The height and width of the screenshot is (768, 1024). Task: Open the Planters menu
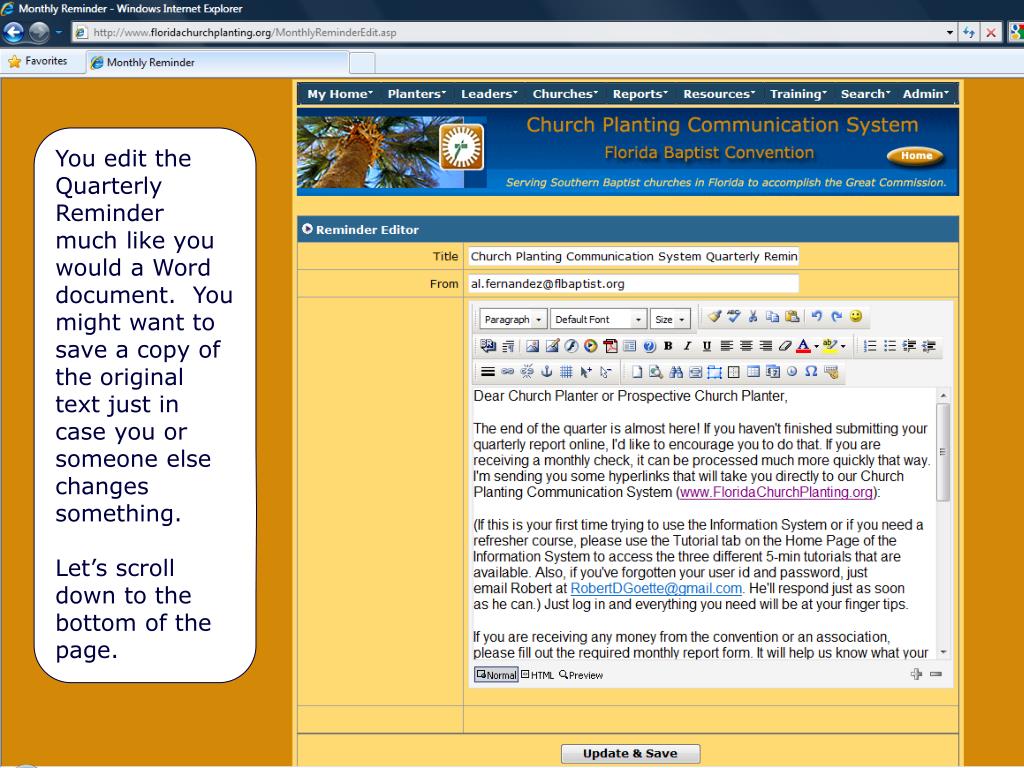pos(417,94)
